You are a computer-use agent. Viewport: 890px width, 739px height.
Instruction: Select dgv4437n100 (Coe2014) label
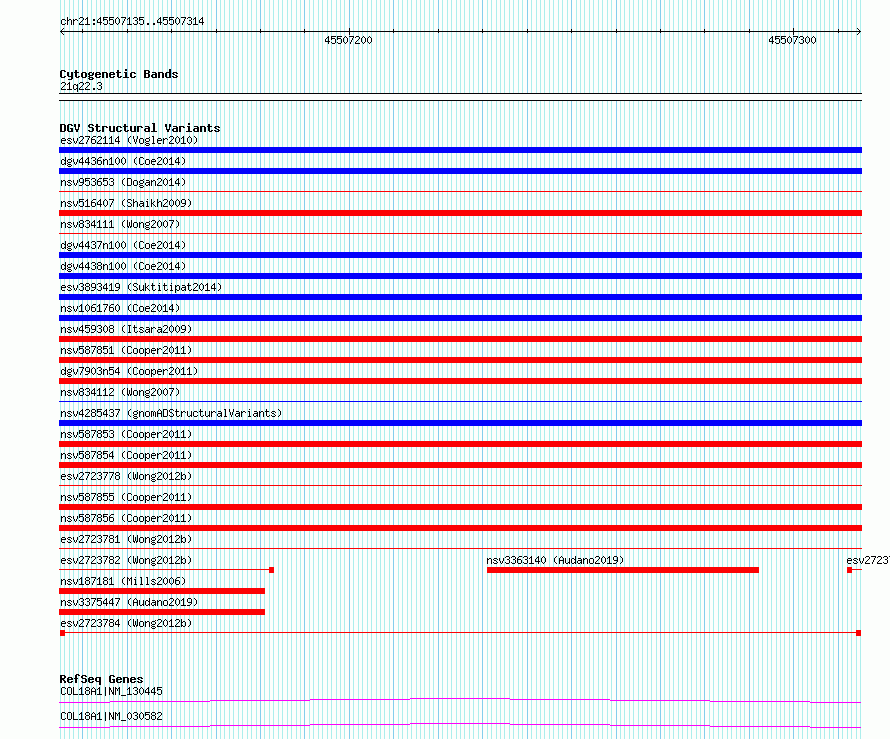click(123, 245)
